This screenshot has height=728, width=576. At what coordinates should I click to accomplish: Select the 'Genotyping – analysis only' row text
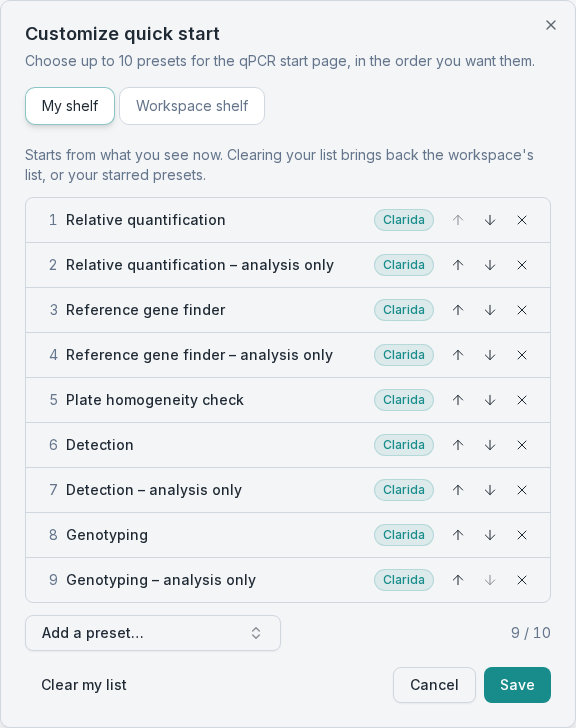[x=161, y=580]
